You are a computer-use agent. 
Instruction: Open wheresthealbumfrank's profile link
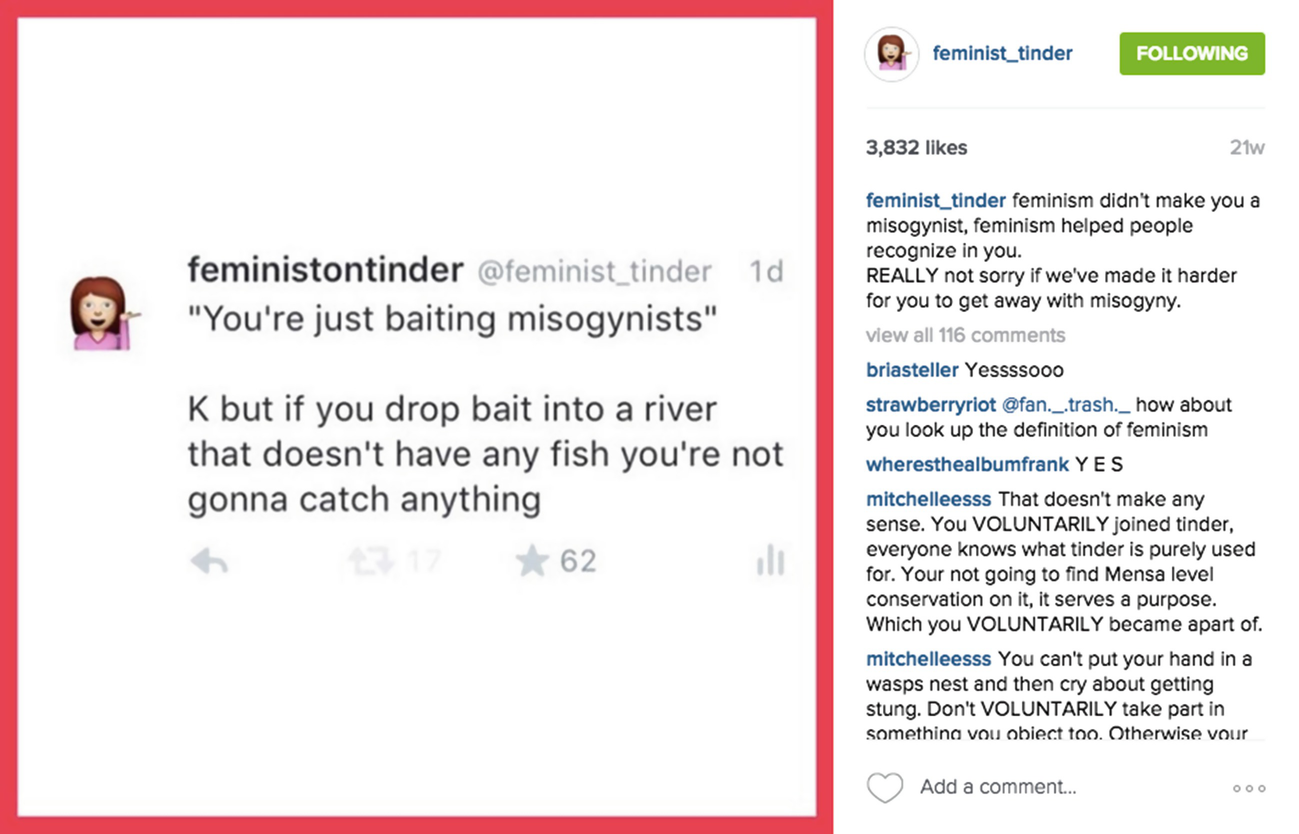pyautogui.click(x=967, y=464)
